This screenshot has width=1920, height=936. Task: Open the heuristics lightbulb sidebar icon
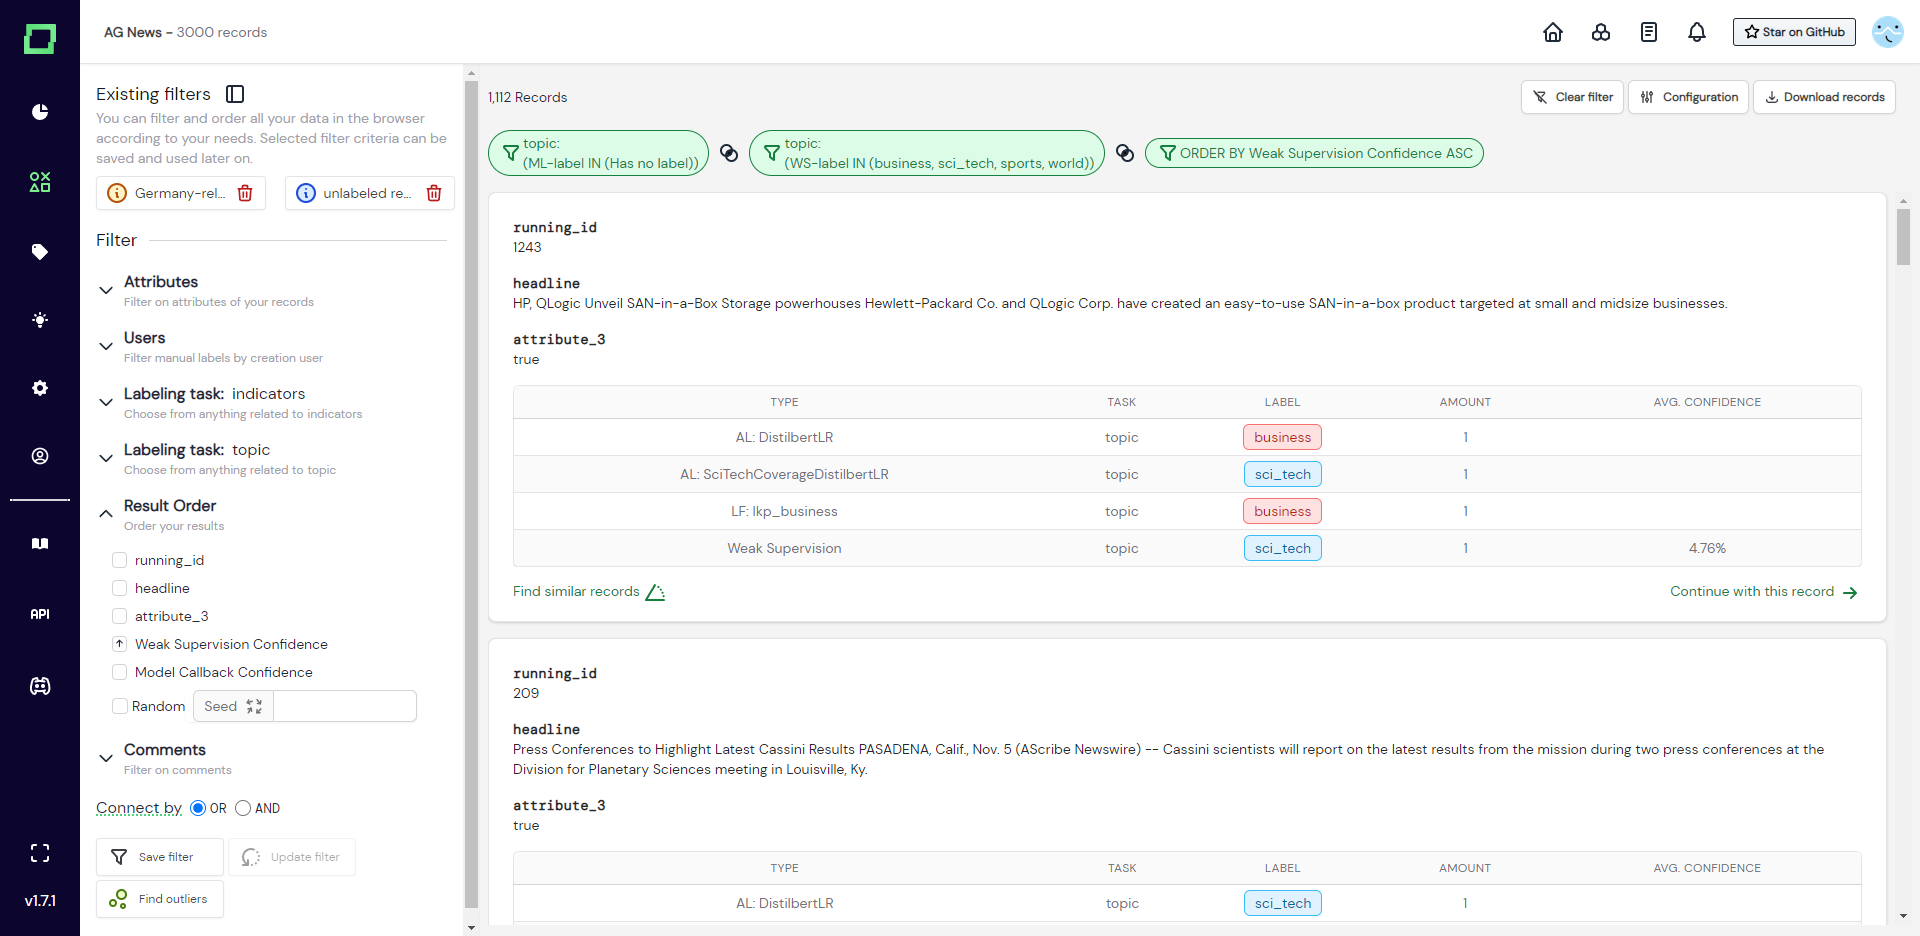(40, 320)
